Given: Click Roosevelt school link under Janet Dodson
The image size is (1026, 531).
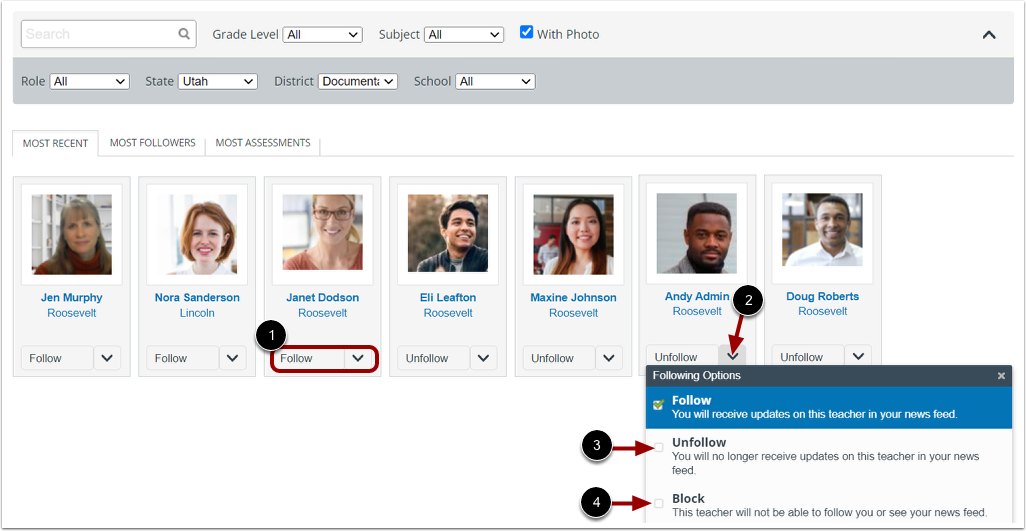Looking at the screenshot, I should 323,313.
